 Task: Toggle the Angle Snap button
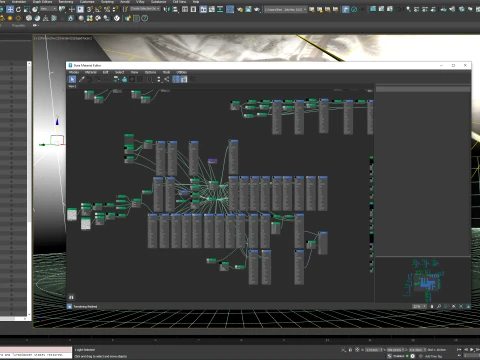coord(98,9)
